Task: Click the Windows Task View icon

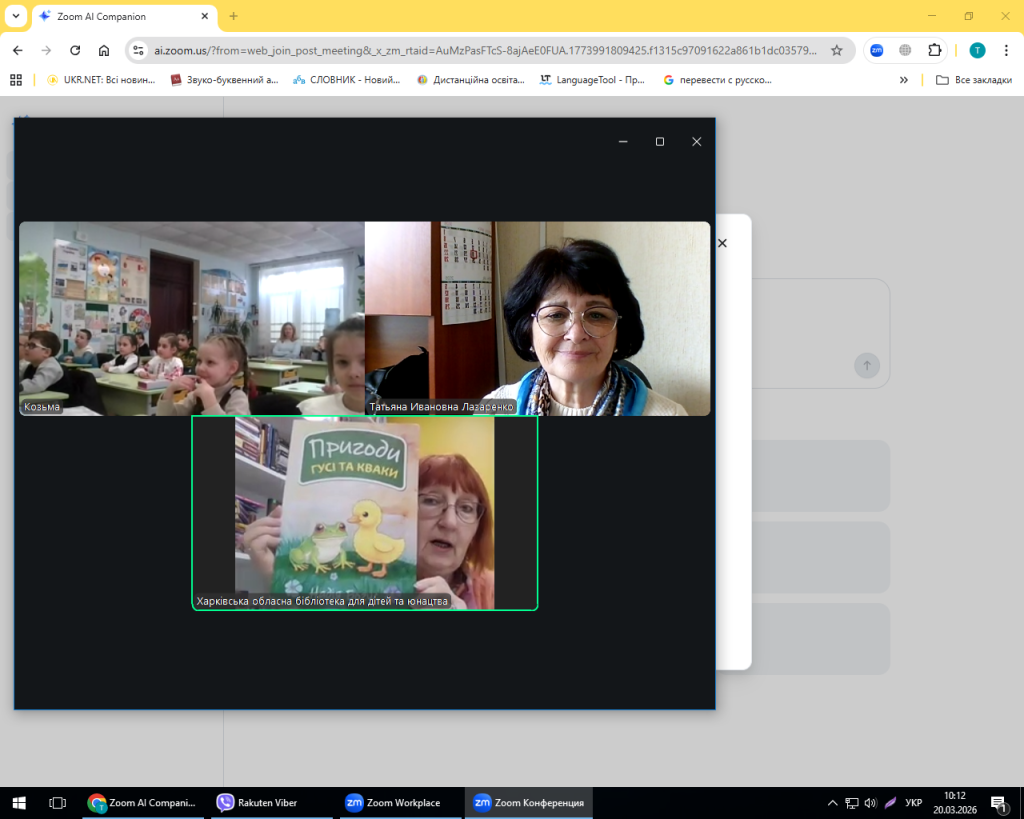Action: (x=57, y=802)
